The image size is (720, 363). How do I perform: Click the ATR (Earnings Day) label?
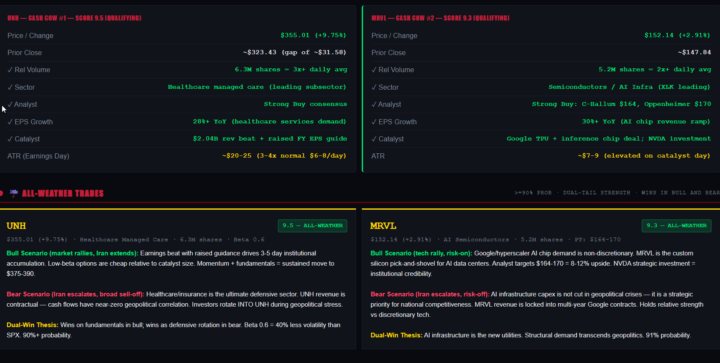(38, 156)
